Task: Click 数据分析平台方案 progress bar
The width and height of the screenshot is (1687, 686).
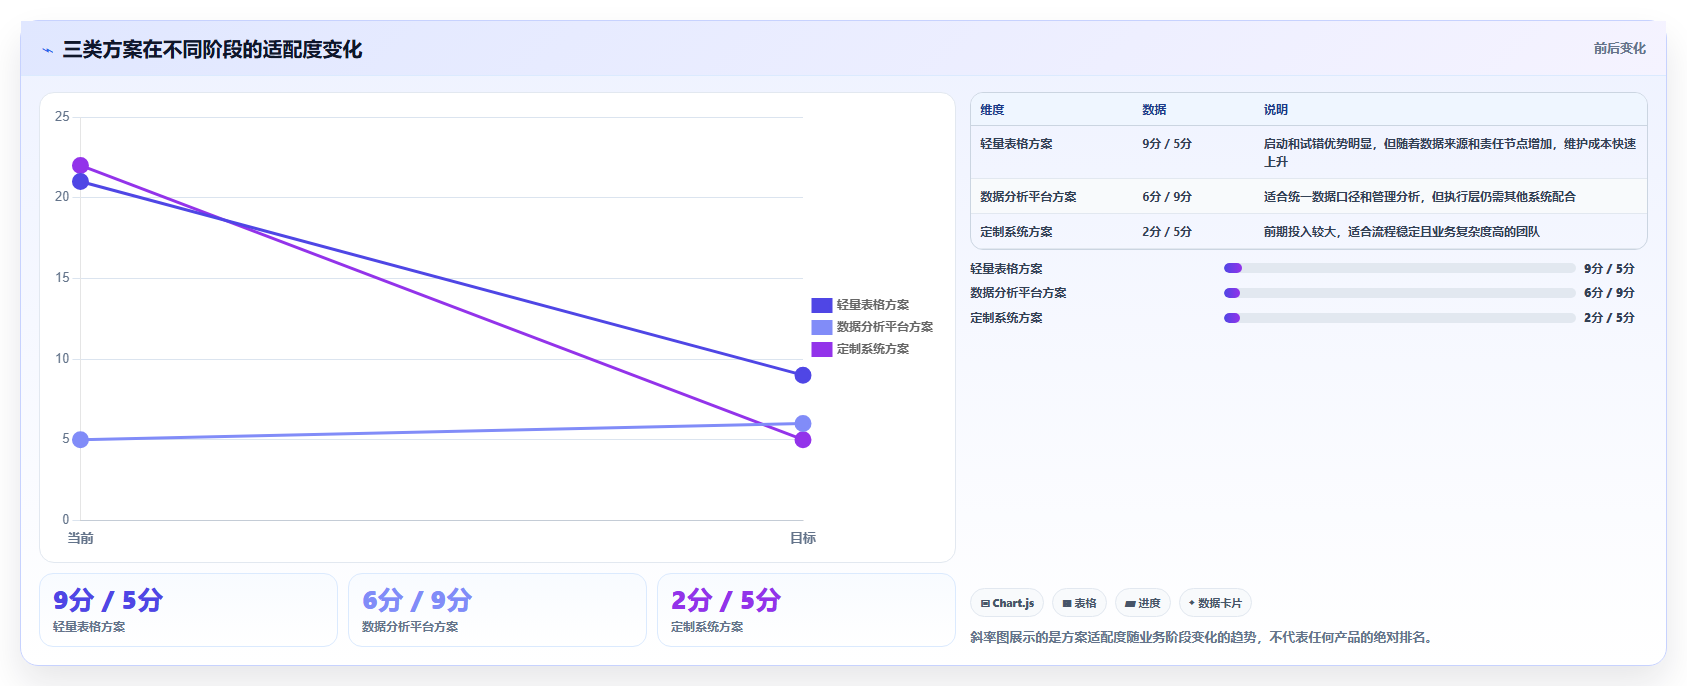Action: pyautogui.click(x=1400, y=293)
